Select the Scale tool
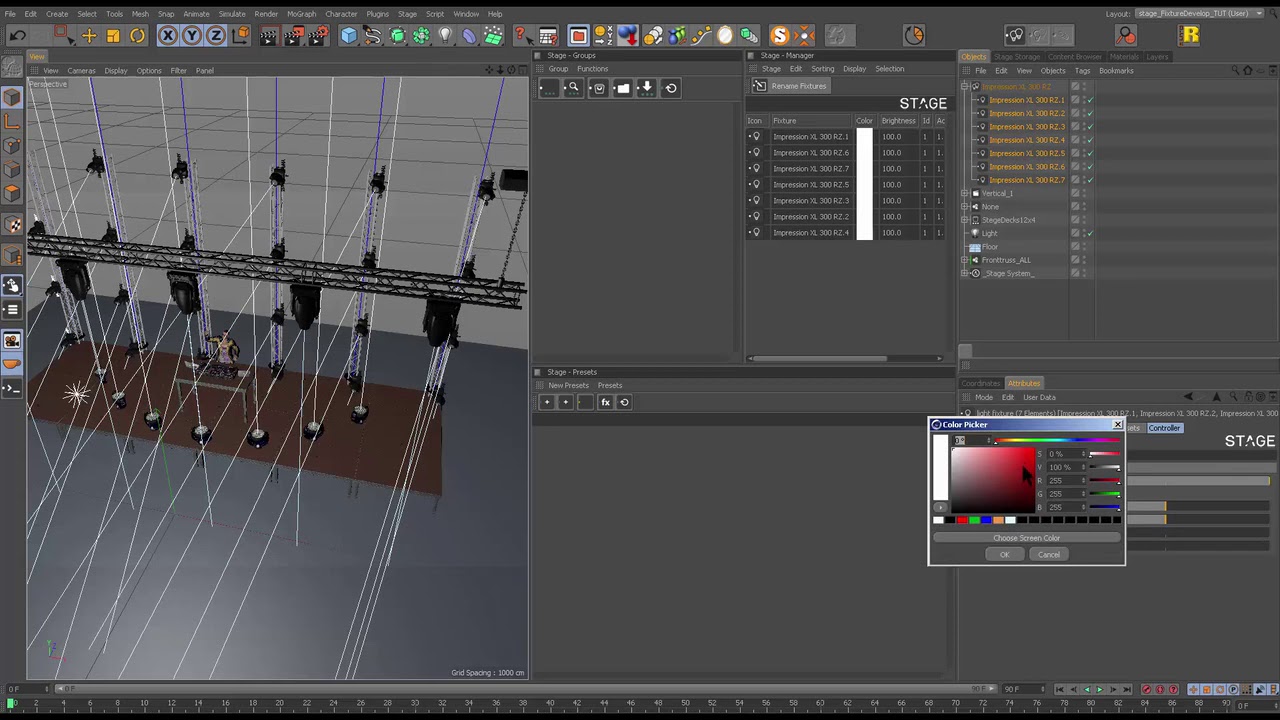1280x720 pixels. pos(113,36)
